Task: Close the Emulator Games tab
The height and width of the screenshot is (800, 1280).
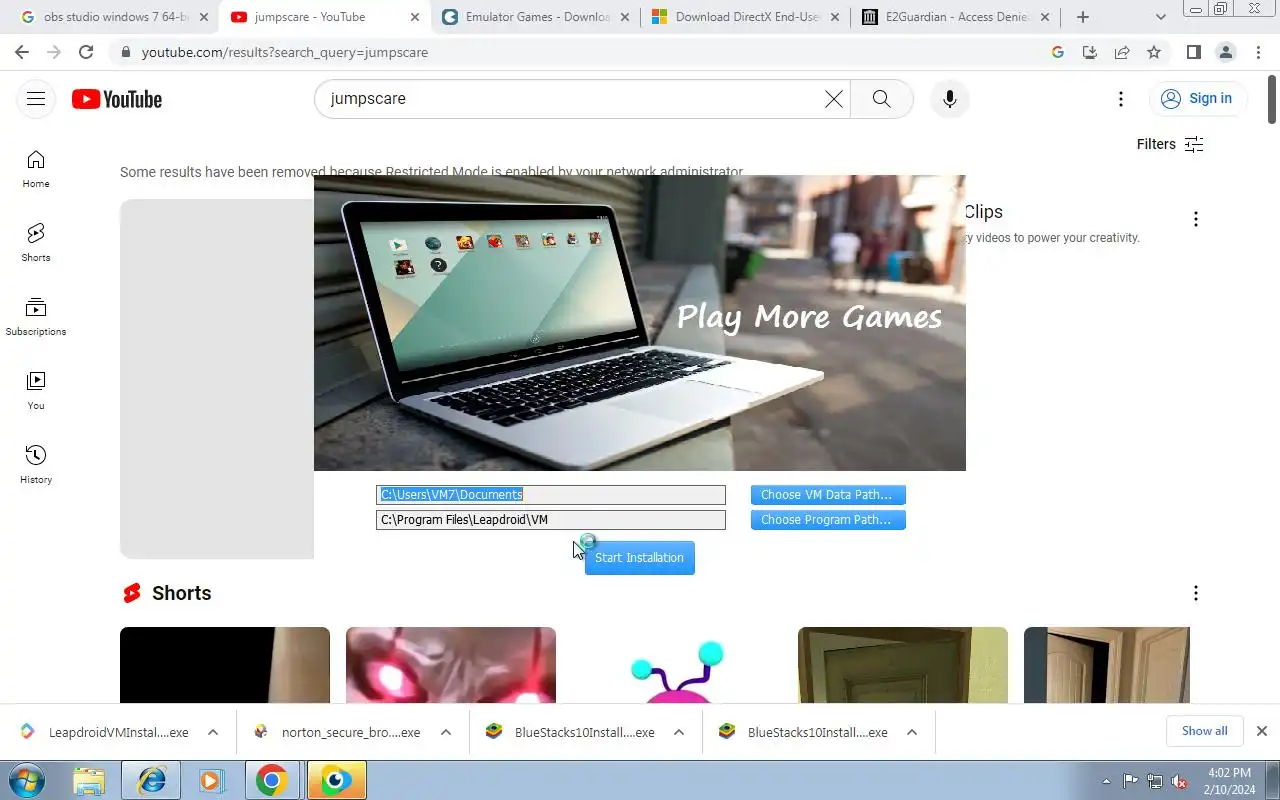Action: point(624,17)
